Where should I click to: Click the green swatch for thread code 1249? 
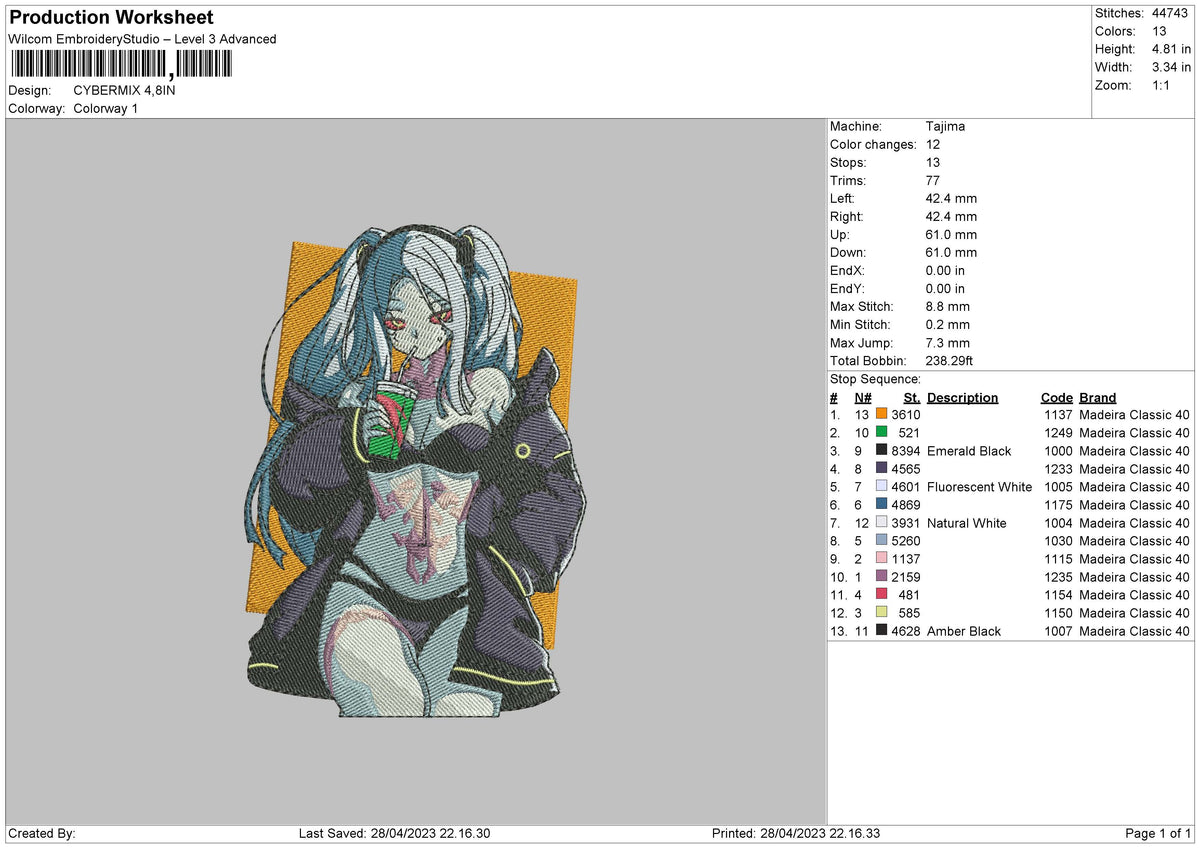(x=881, y=432)
